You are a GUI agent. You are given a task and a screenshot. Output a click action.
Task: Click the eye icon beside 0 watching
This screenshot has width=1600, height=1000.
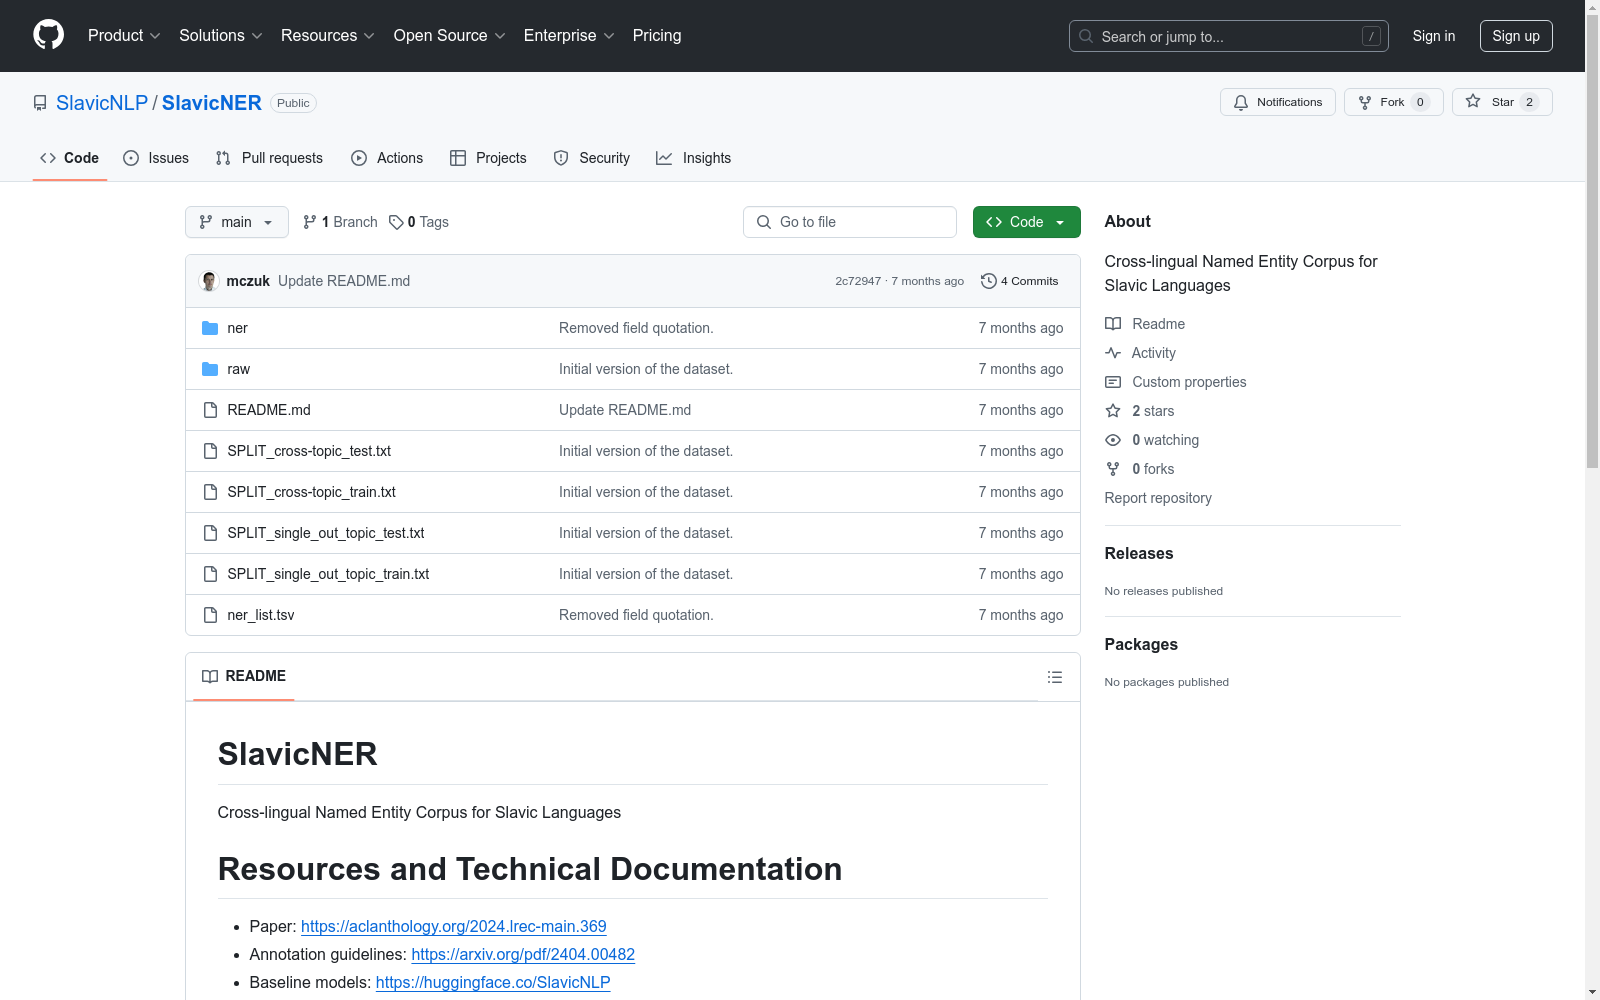point(1113,440)
